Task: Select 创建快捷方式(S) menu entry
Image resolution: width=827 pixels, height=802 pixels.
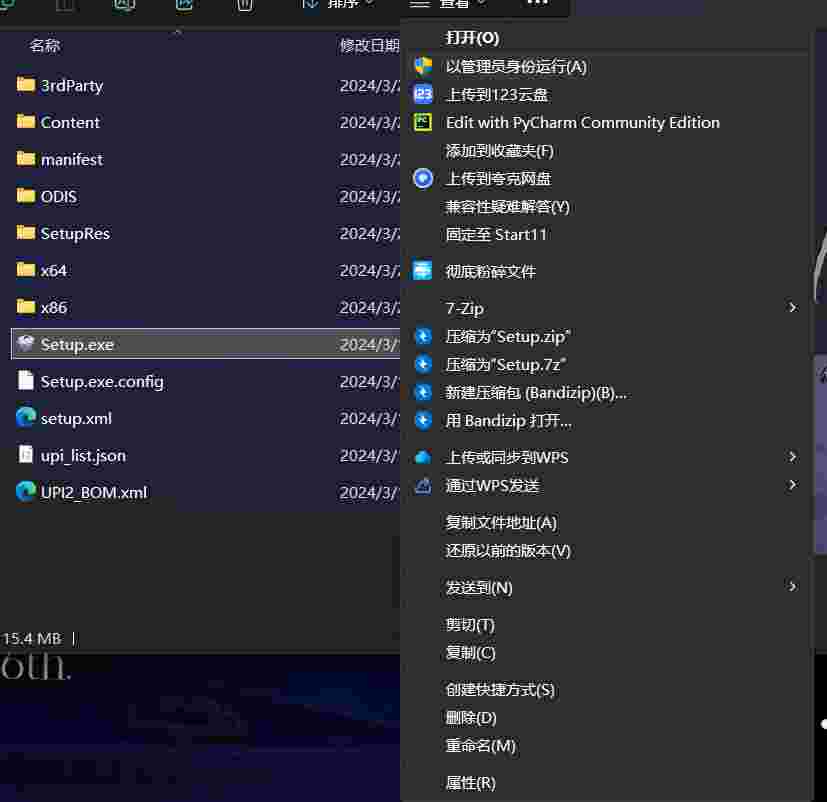Action: click(500, 690)
